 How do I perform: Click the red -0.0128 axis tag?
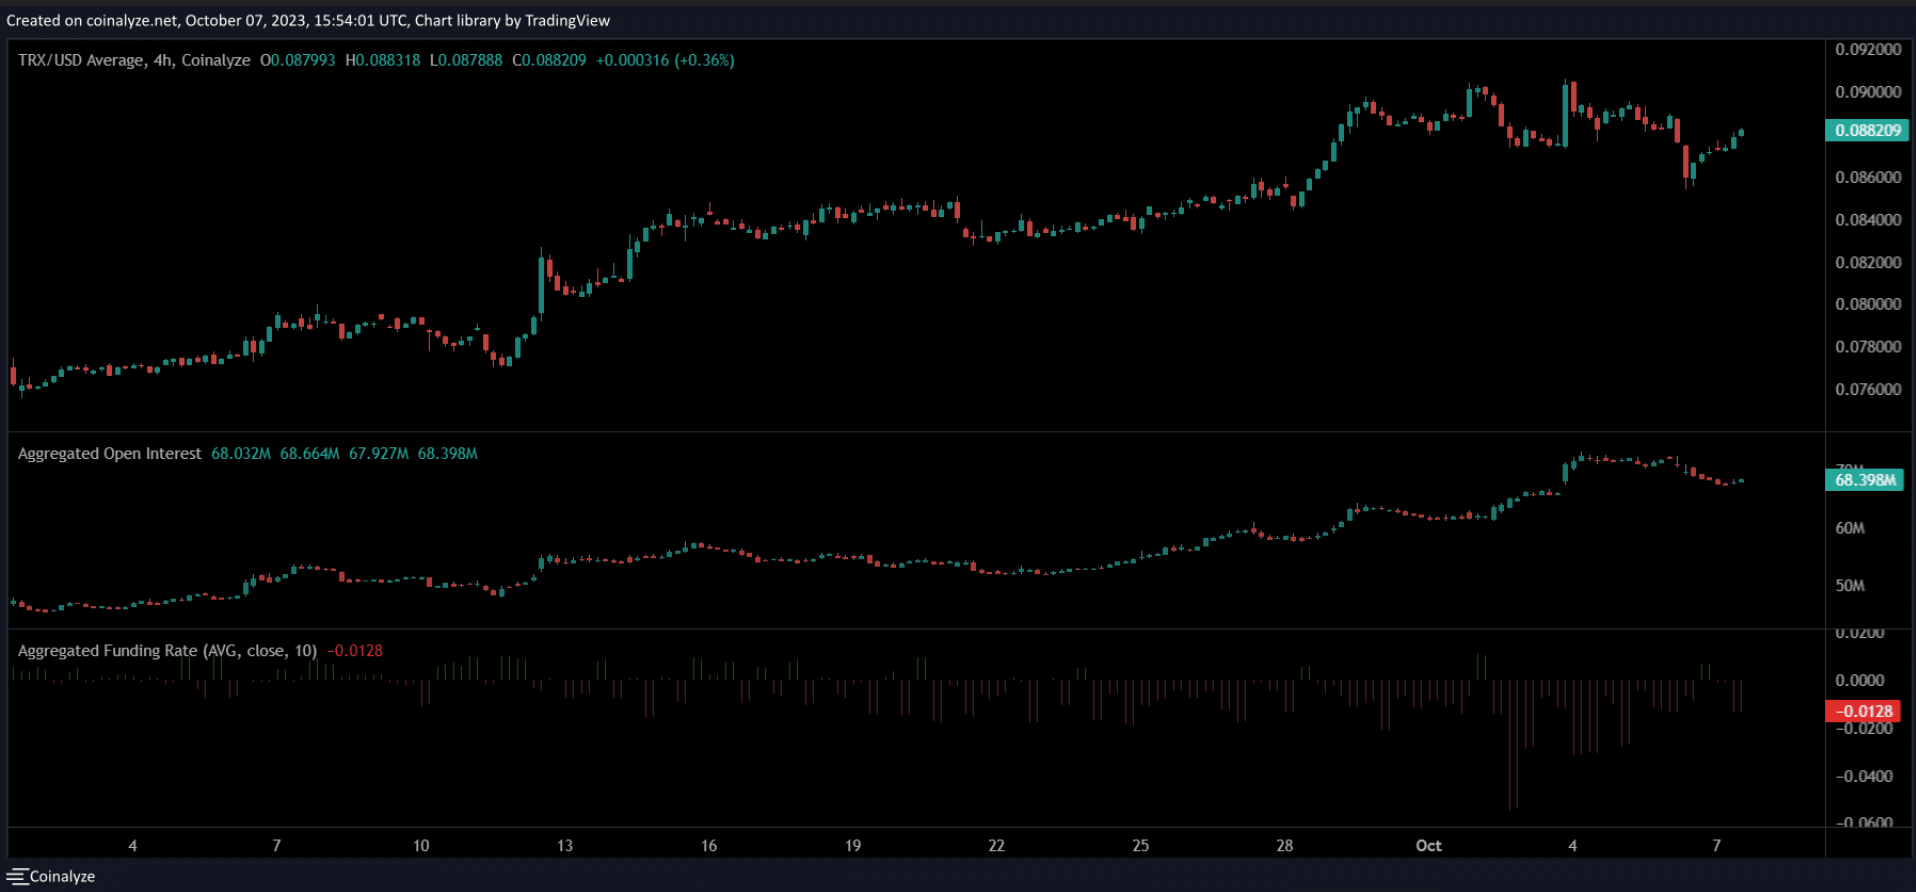click(x=1863, y=711)
